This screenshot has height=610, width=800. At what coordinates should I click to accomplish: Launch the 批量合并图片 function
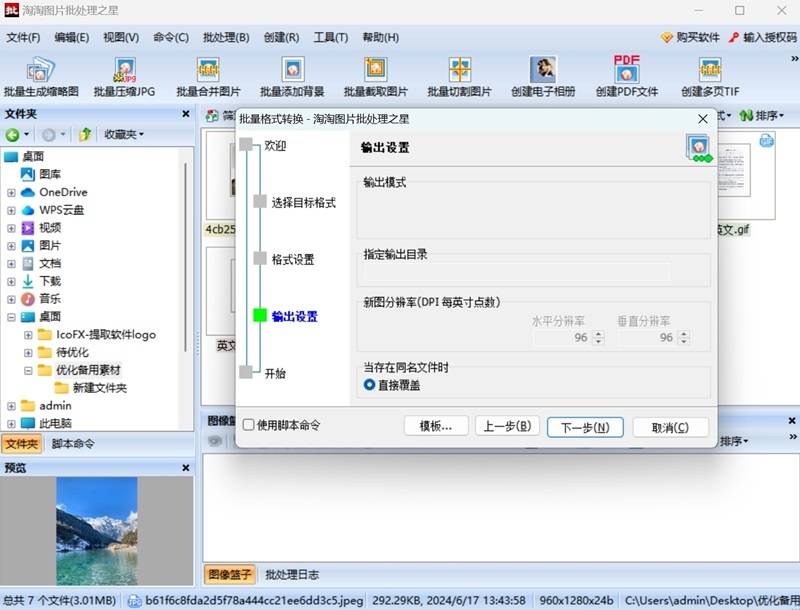click(207, 75)
